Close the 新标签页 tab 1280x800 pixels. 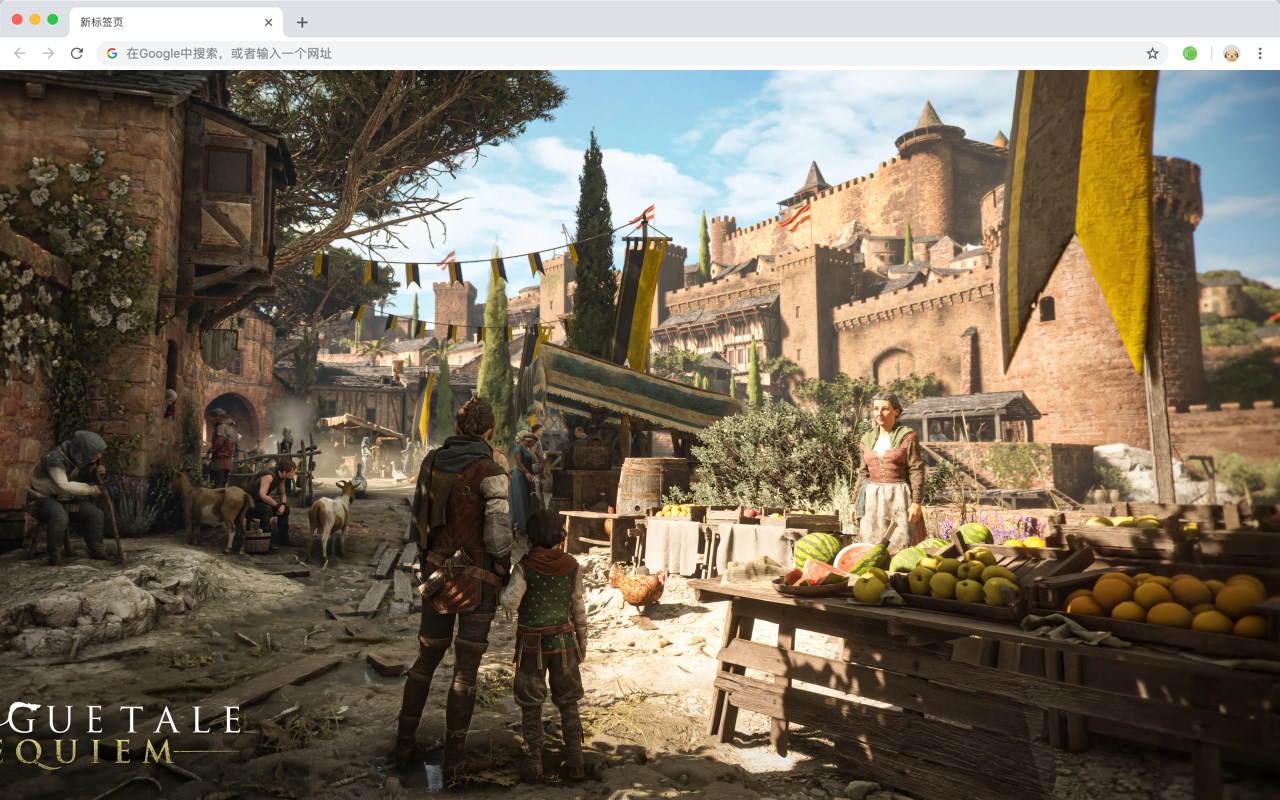268,22
